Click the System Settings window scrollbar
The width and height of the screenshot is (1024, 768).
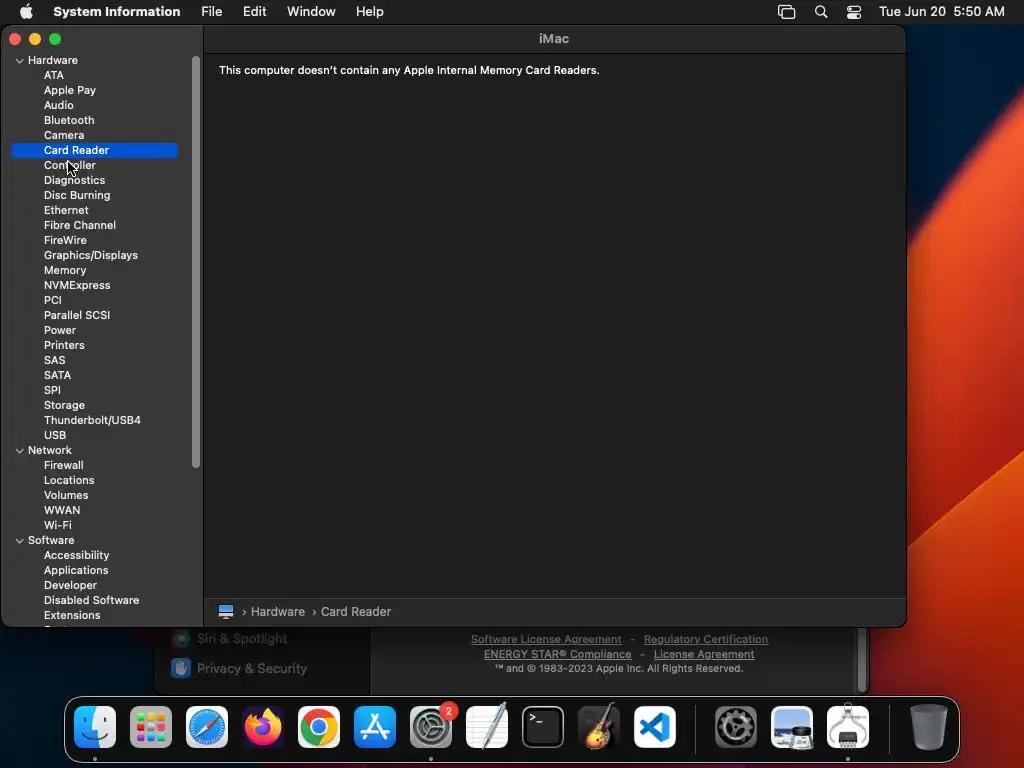(863, 660)
